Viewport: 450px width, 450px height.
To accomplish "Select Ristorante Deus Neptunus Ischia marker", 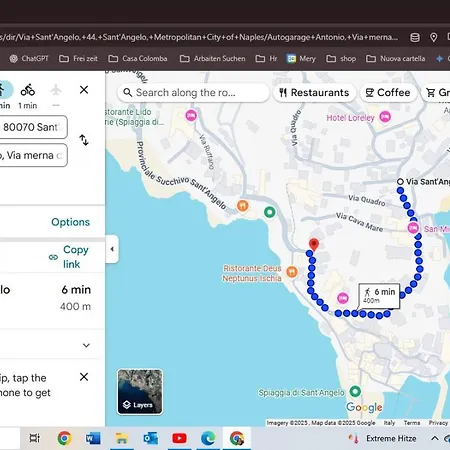I will point(292,272).
